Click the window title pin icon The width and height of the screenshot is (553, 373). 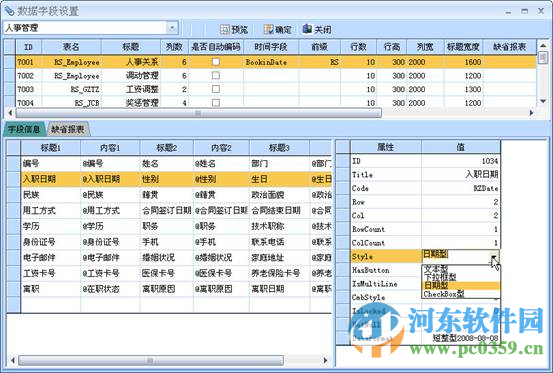[x=10, y=11]
